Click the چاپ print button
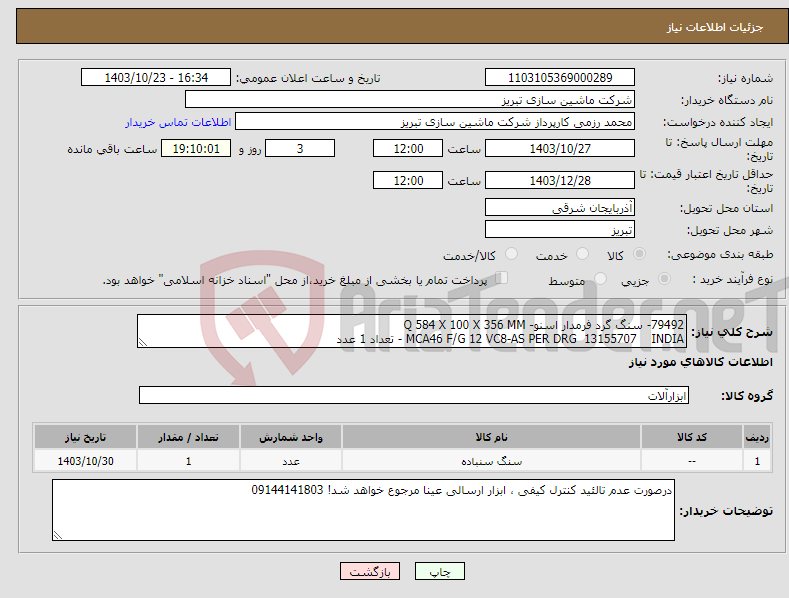 coord(440,571)
